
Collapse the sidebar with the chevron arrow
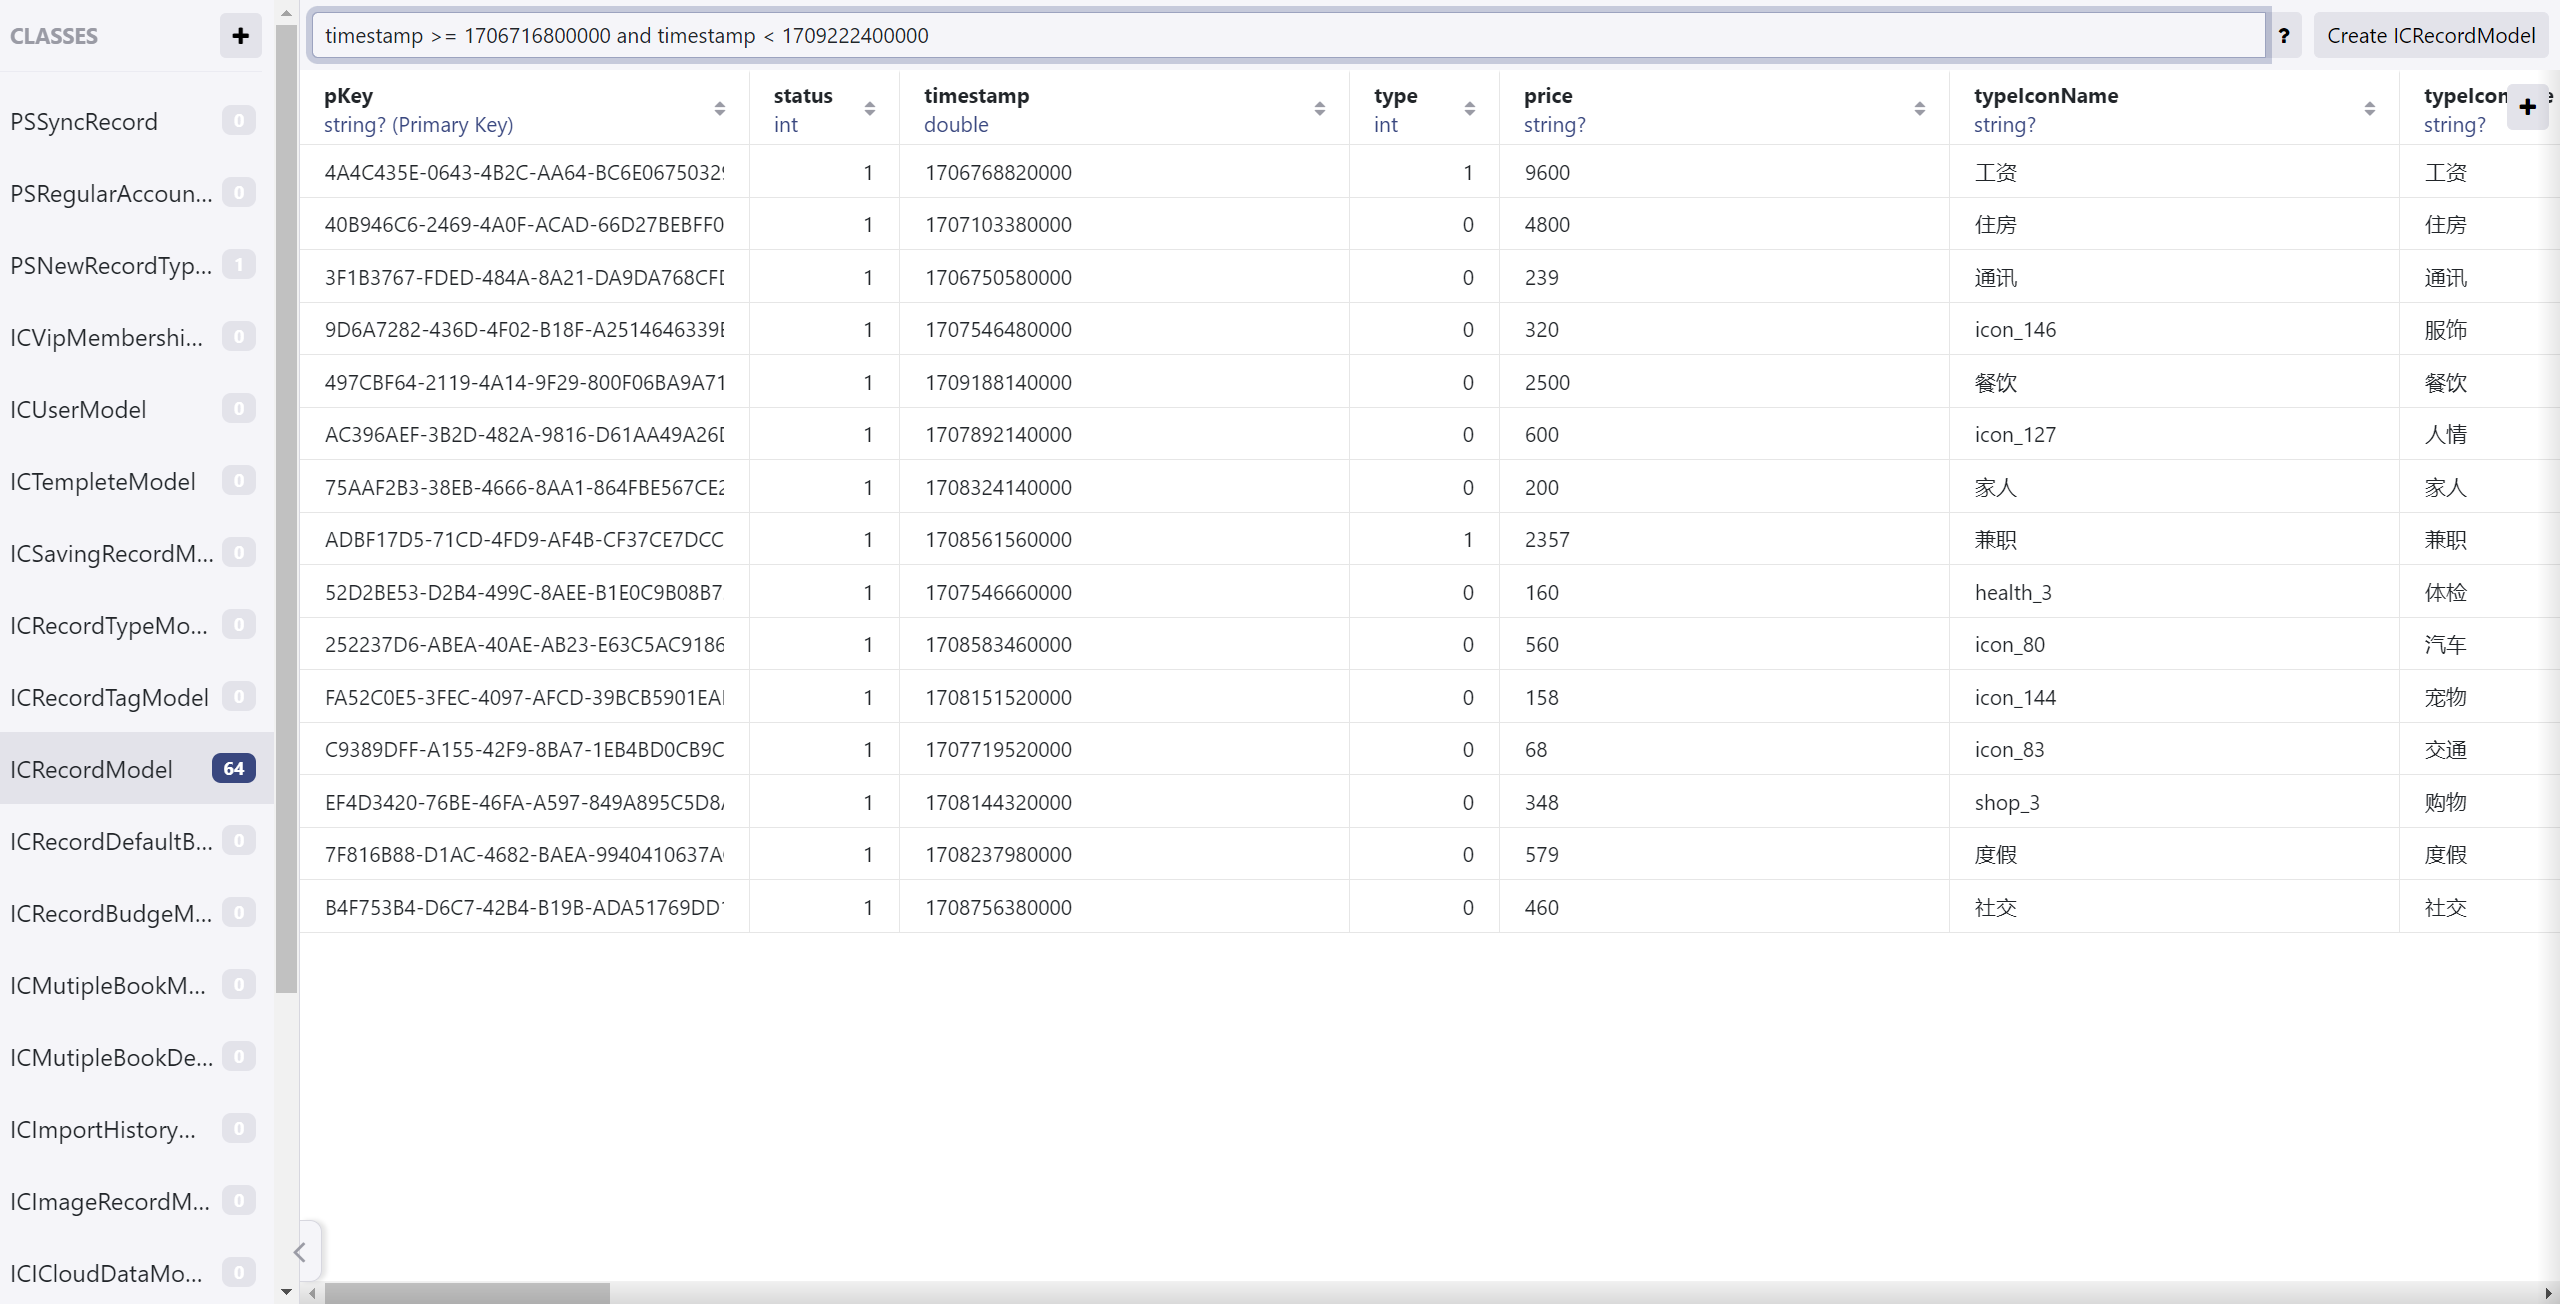pos(300,1252)
